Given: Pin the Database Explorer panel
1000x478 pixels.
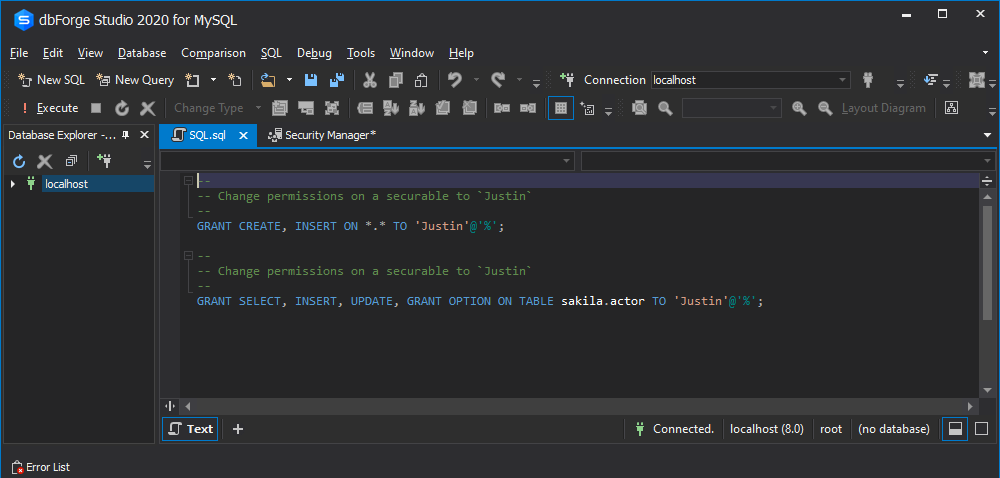Looking at the screenshot, I should point(127,135).
